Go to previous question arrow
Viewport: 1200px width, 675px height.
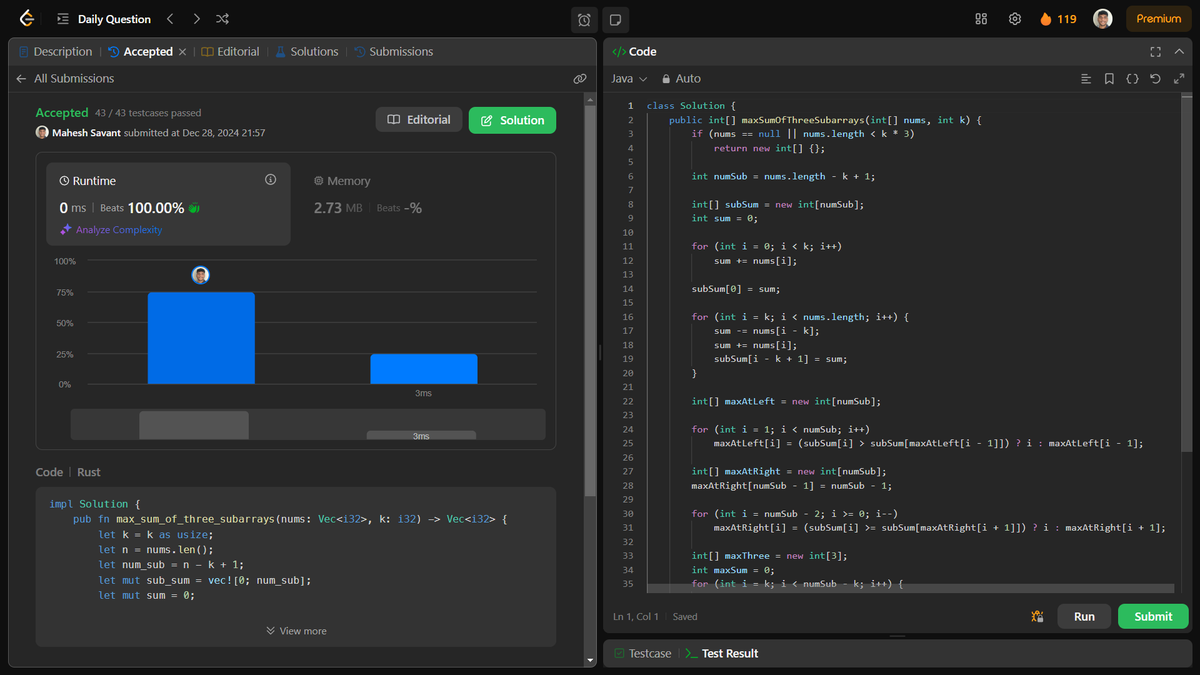click(x=170, y=19)
